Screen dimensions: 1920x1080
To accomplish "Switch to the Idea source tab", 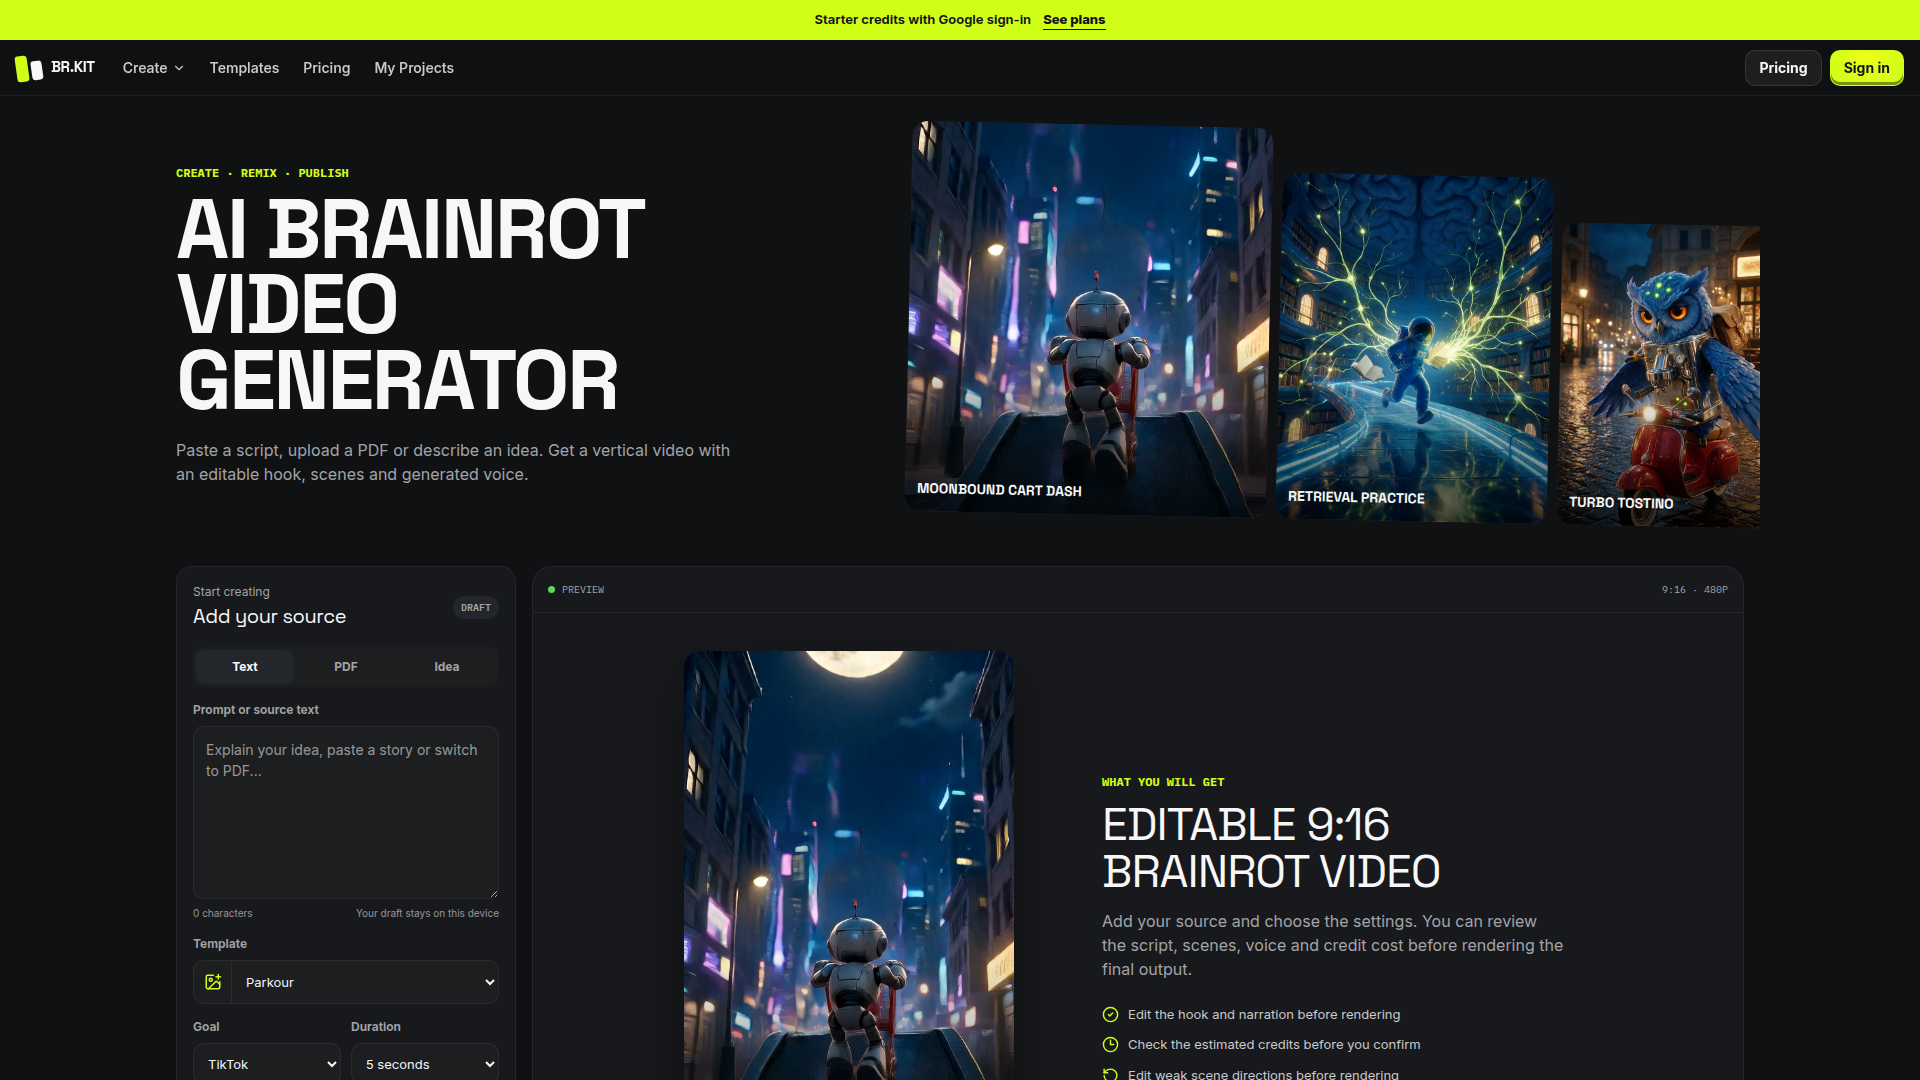I will (x=447, y=667).
